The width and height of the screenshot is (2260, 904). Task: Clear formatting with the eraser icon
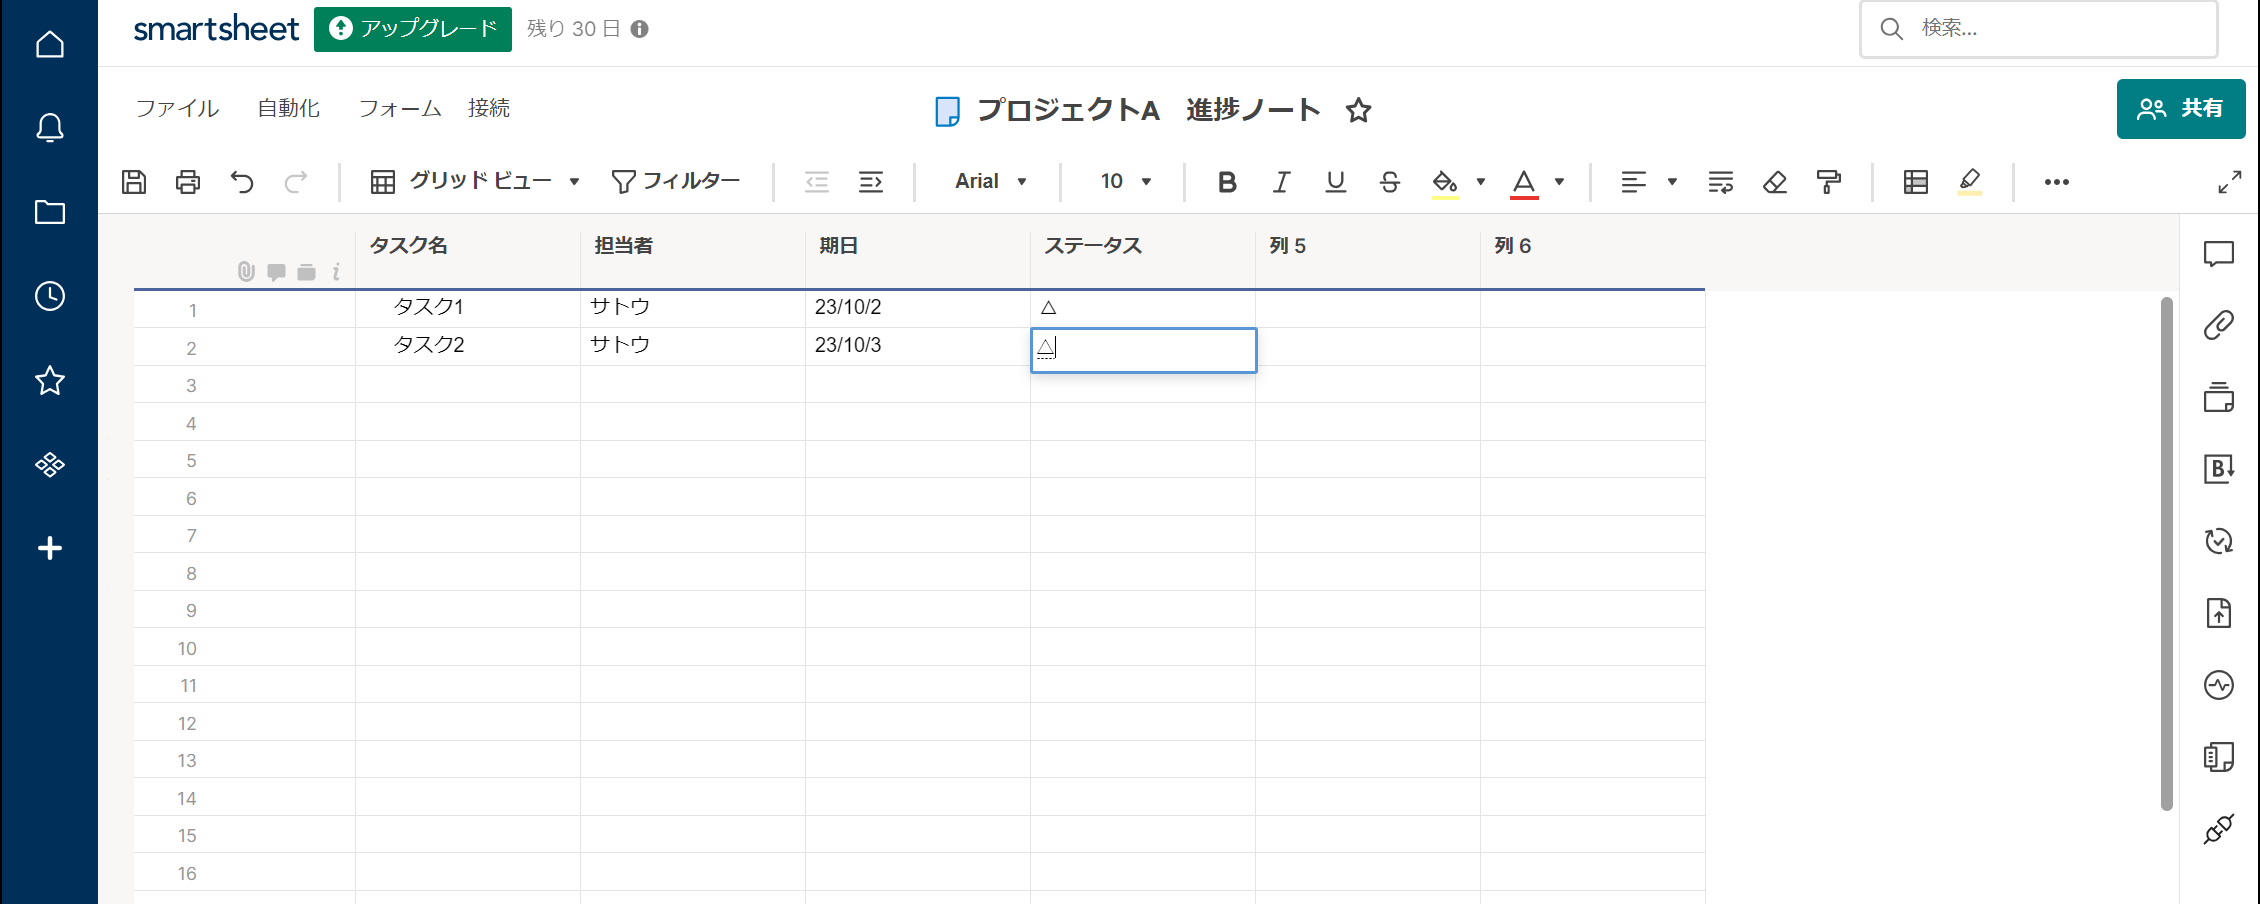(1775, 182)
